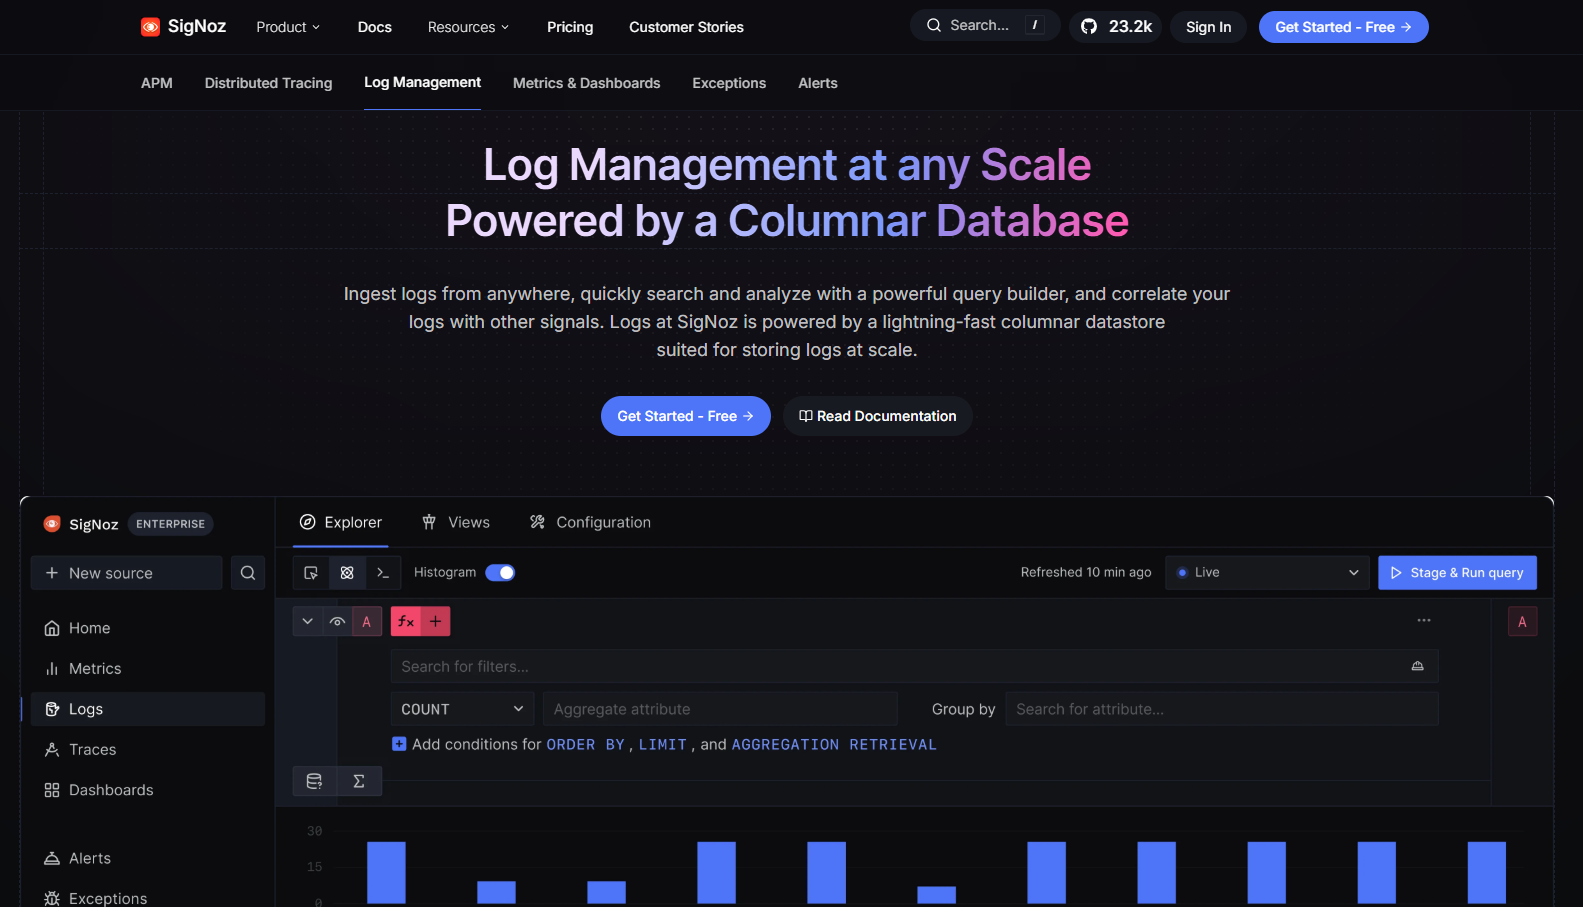
Task: Go to Metrics & Dashboards tab
Action: click(x=587, y=83)
